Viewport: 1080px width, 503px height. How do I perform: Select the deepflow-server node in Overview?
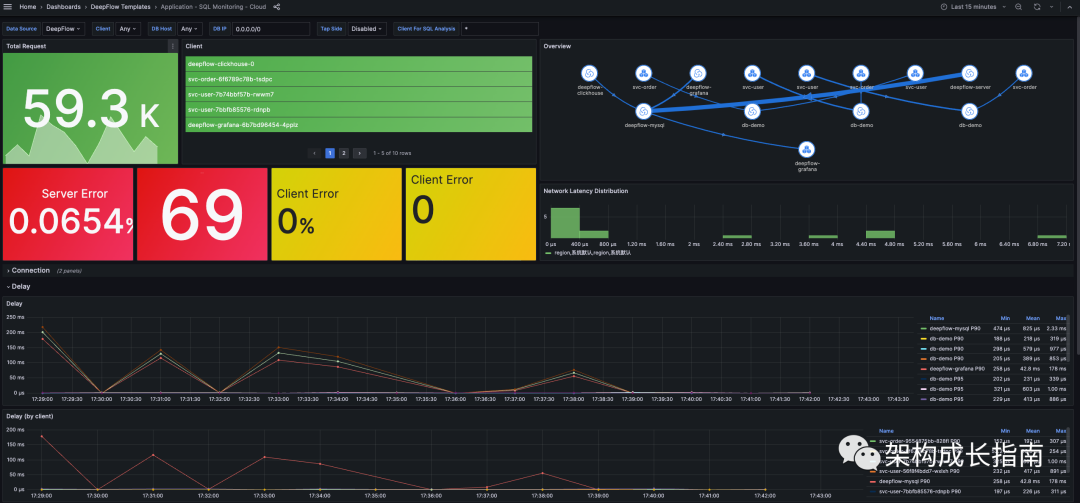969,73
